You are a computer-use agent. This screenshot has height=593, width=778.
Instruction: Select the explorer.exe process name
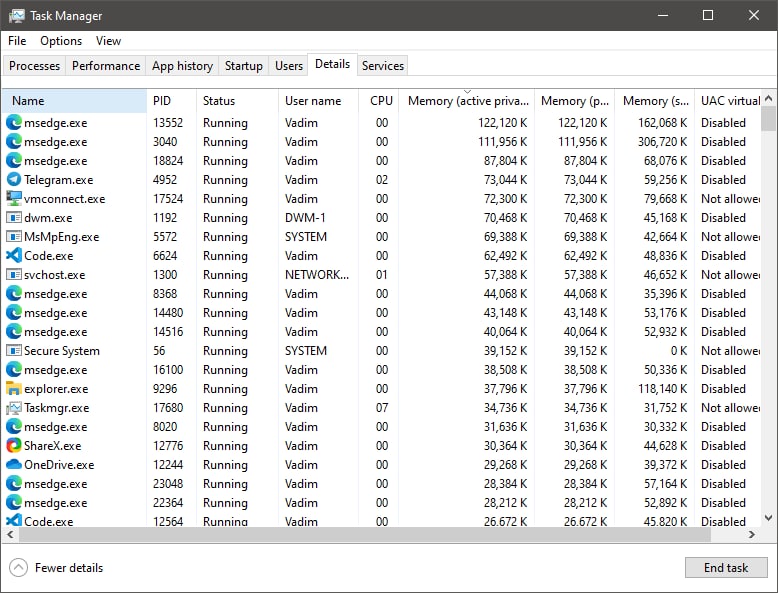coord(56,389)
